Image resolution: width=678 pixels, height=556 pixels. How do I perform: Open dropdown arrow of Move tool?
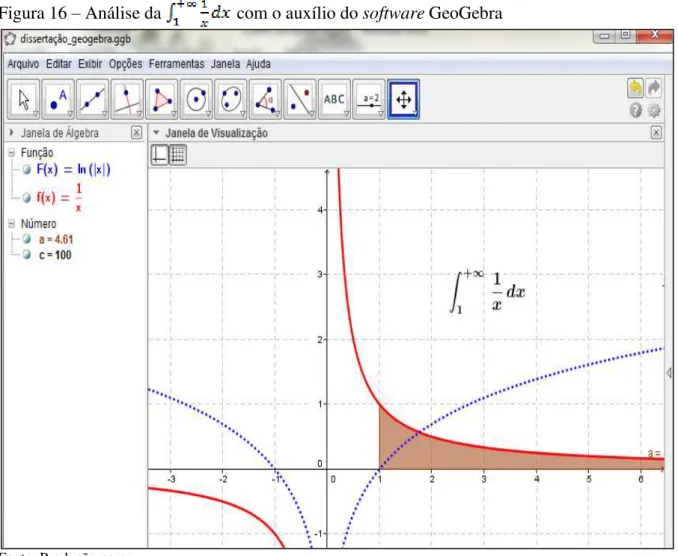(x=36, y=114)
